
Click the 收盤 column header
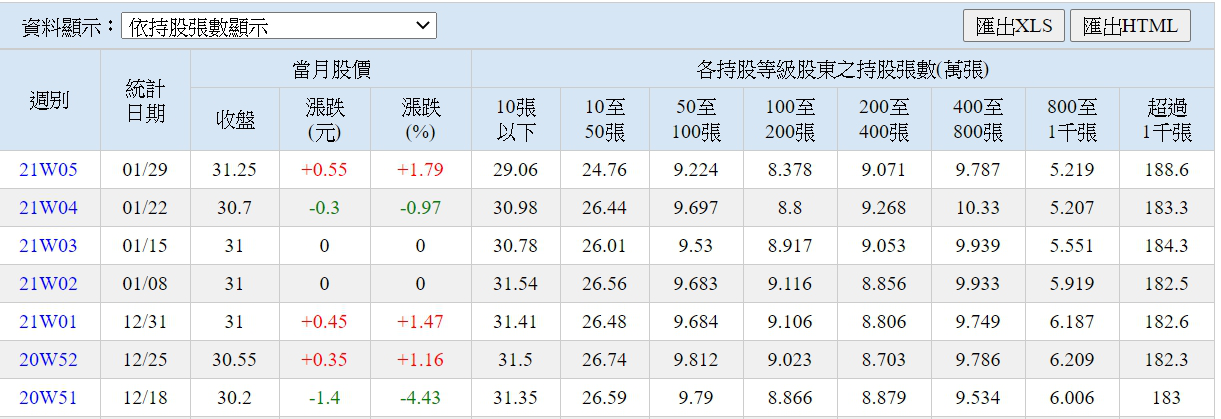235,120
